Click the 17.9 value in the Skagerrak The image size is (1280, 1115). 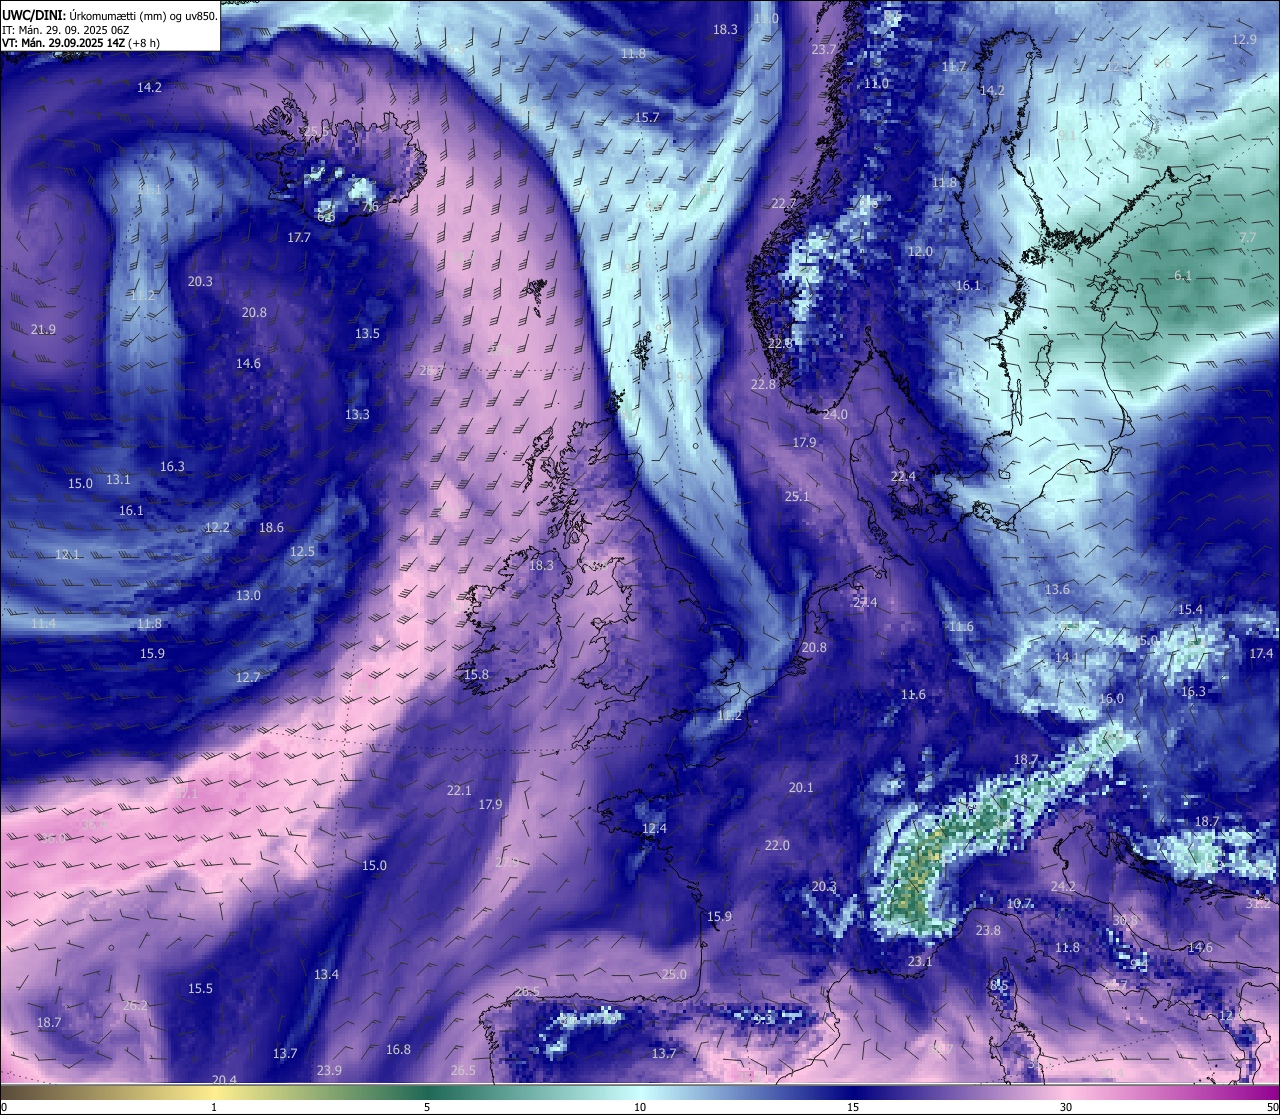(804, 443)
